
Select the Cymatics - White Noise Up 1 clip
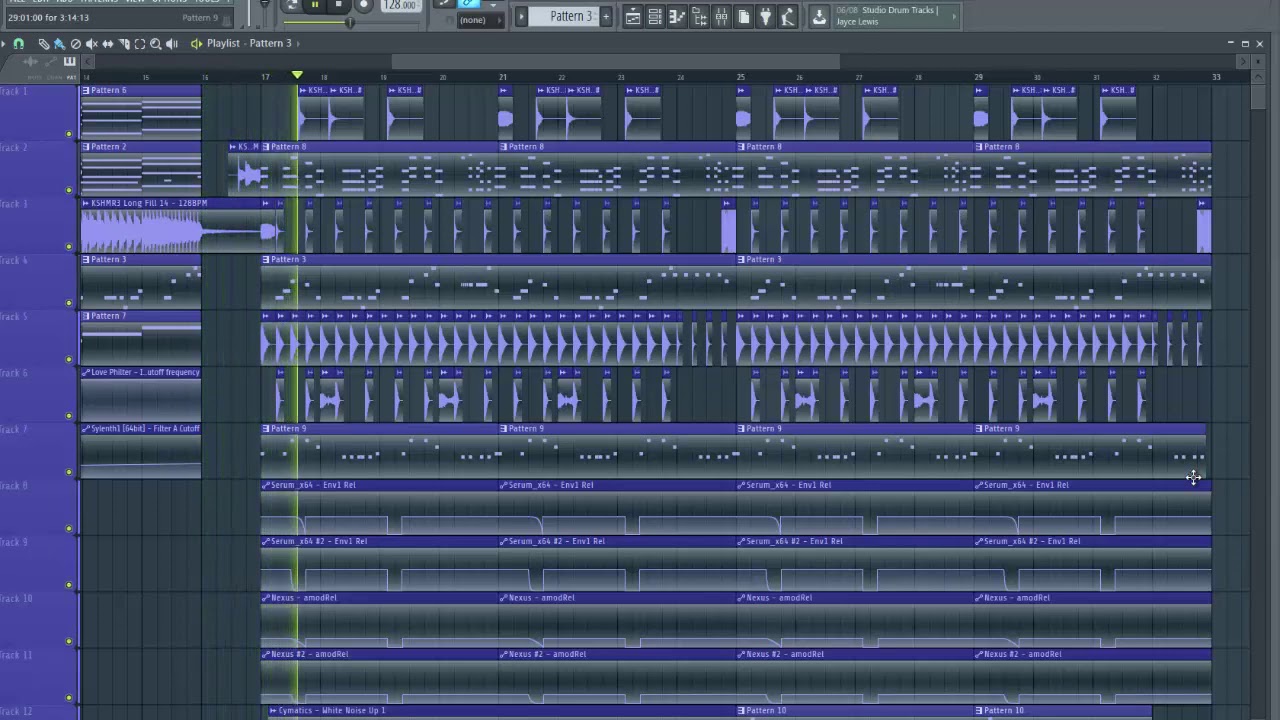pyautogui.click(x=502, y=711)
